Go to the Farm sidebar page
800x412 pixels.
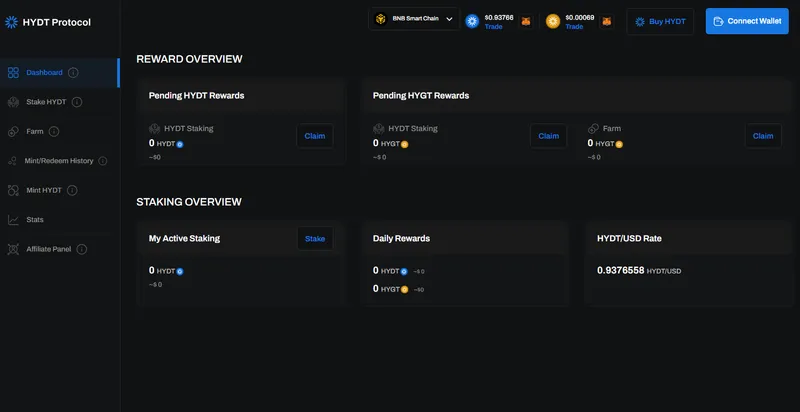coord(35,132)
